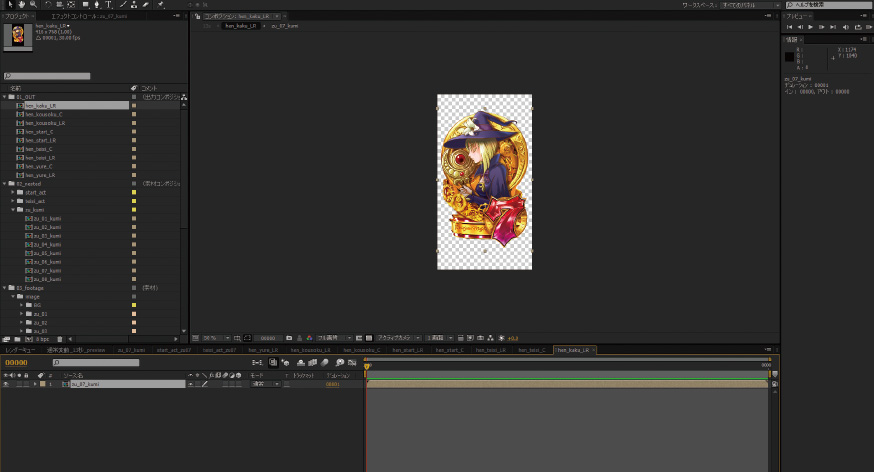Collapse the 01_OUT folder
Image resolution: width=874 pixels, height=472 pixels.
[x=4, y=96]
